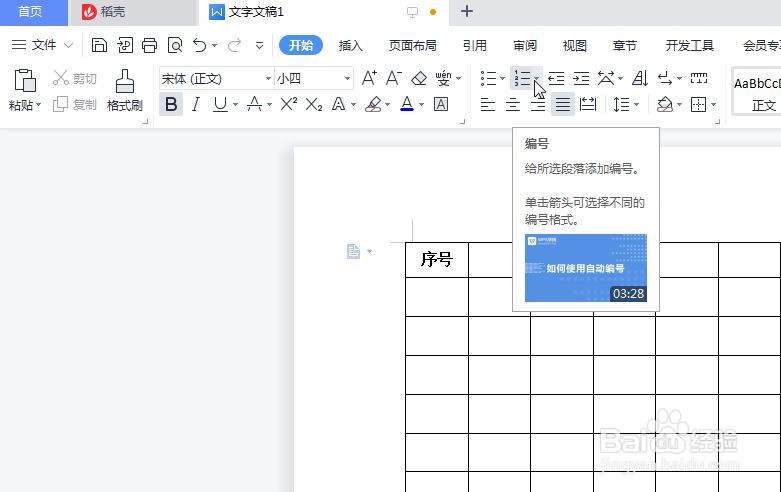
Task: Open Print Preview icon
Action: [175, 45]
